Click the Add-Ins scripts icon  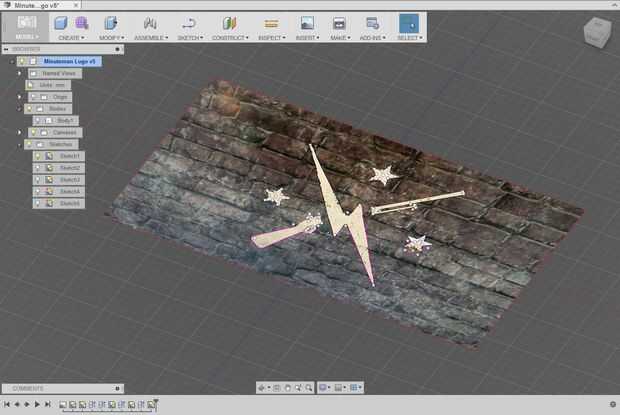[372, 23]
